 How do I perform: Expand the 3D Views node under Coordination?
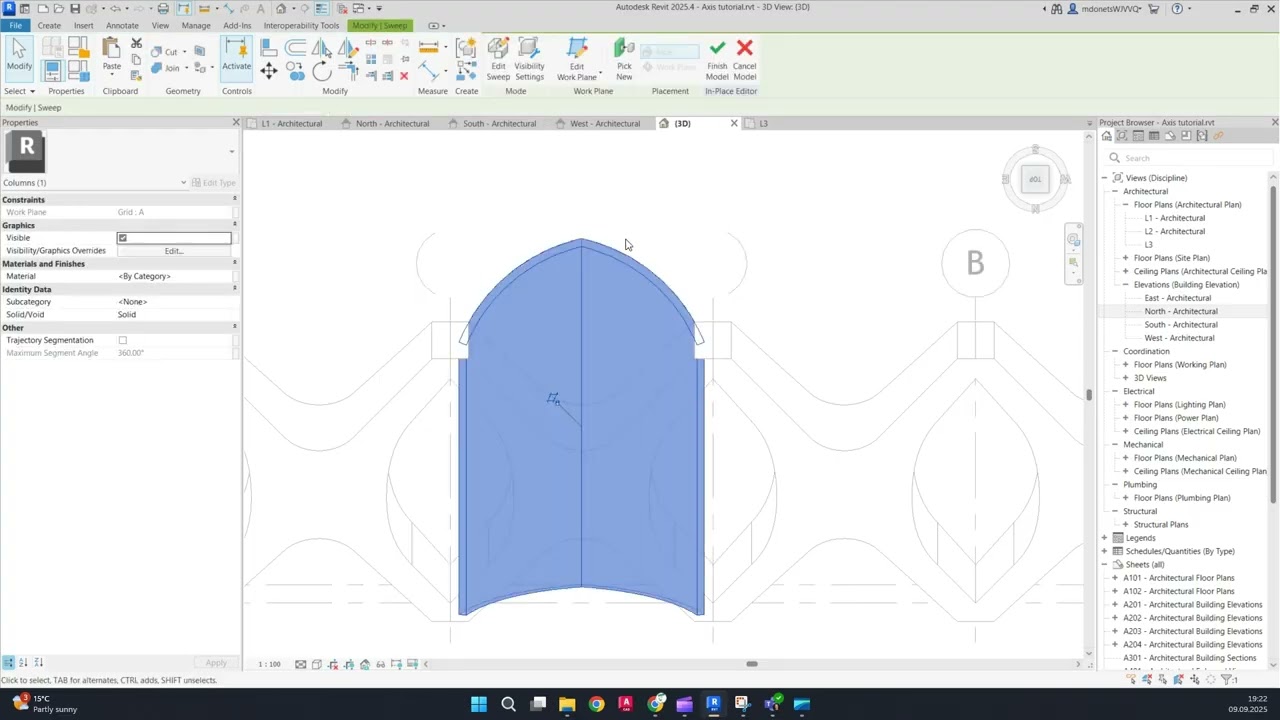(x=1126, y=378)
